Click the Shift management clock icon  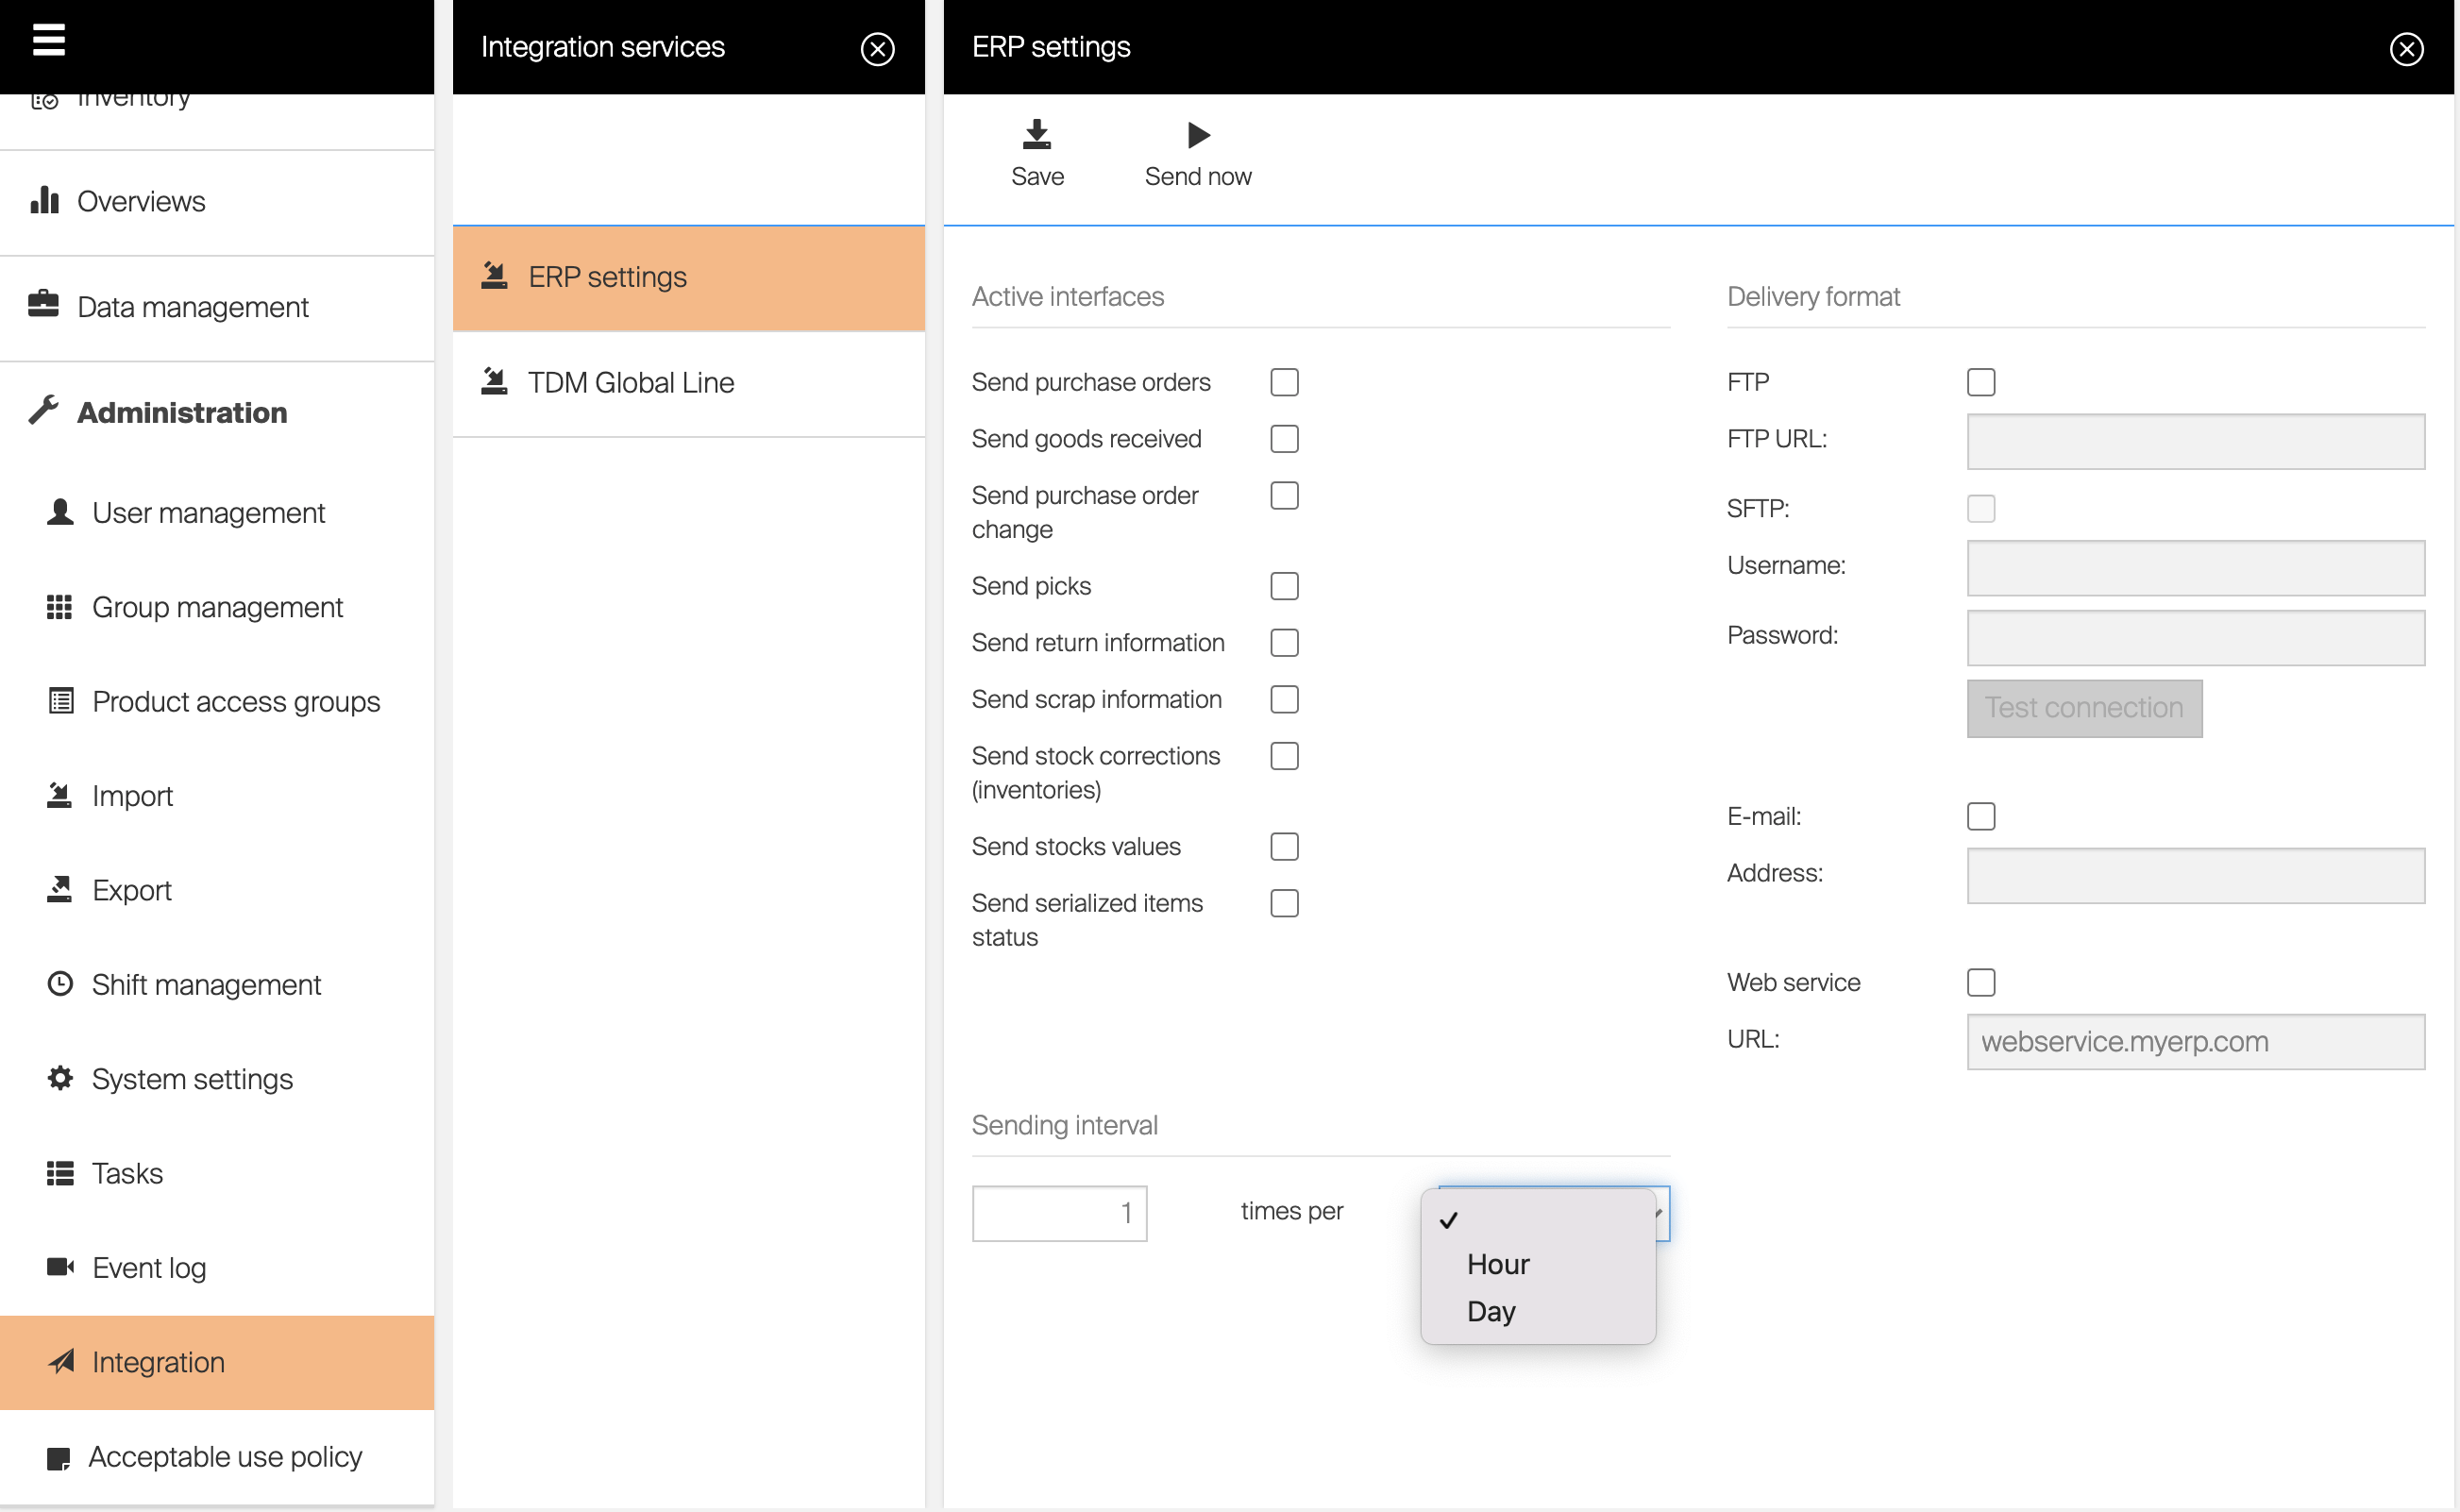[60, 984]
